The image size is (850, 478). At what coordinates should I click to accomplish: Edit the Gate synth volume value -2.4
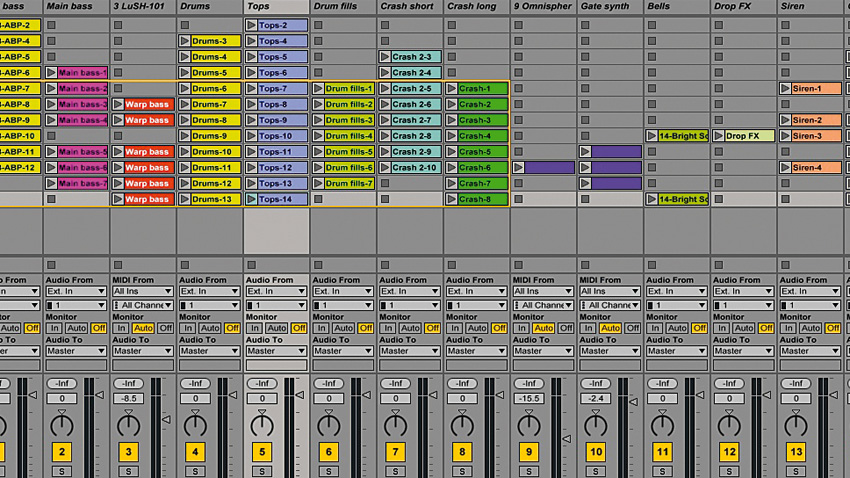click(x=595, y=398)
